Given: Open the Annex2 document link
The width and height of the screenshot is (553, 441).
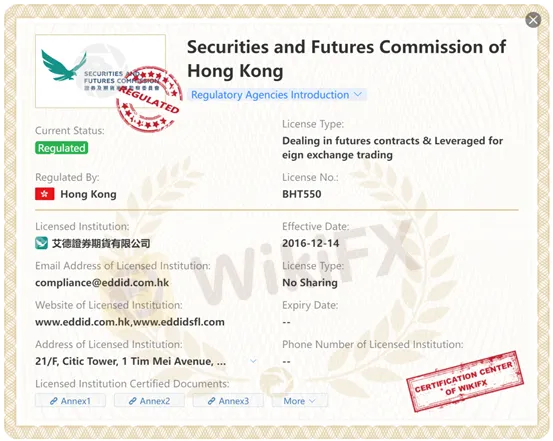Looking at the screenshot, I should pos(149,401).
